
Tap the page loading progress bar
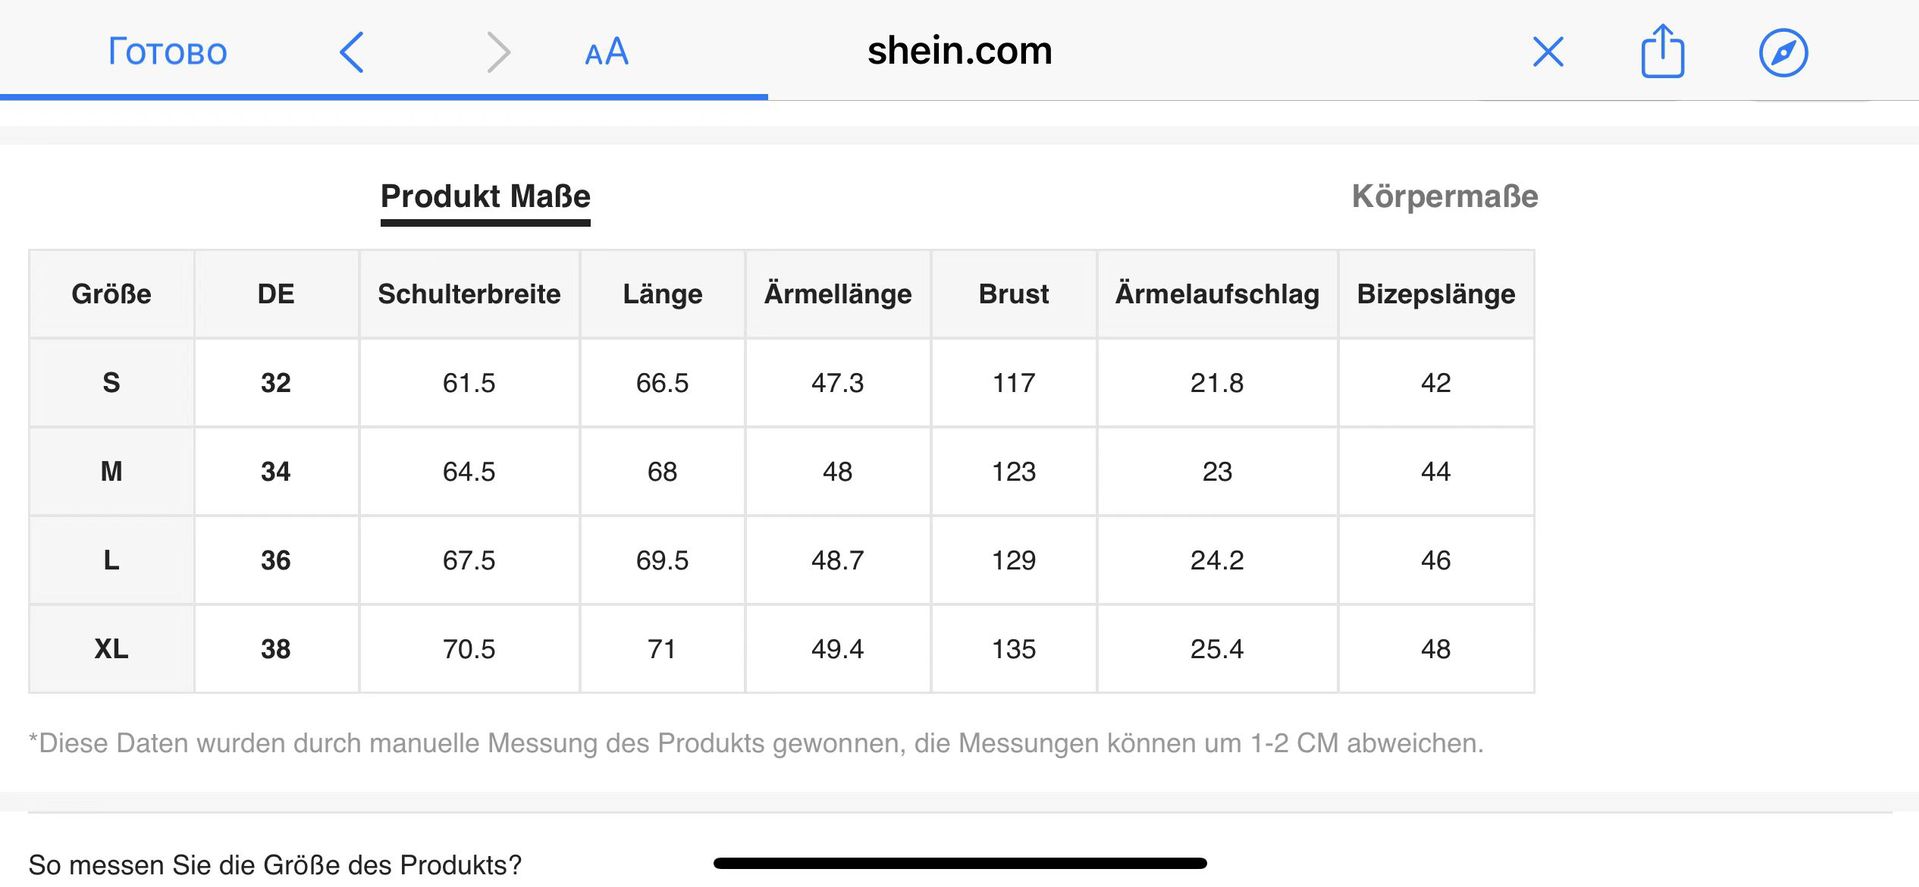point(384,97)
